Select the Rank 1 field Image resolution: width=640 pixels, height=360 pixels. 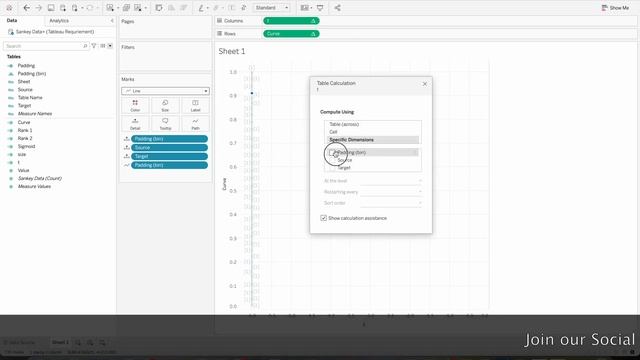pos(25,130)
